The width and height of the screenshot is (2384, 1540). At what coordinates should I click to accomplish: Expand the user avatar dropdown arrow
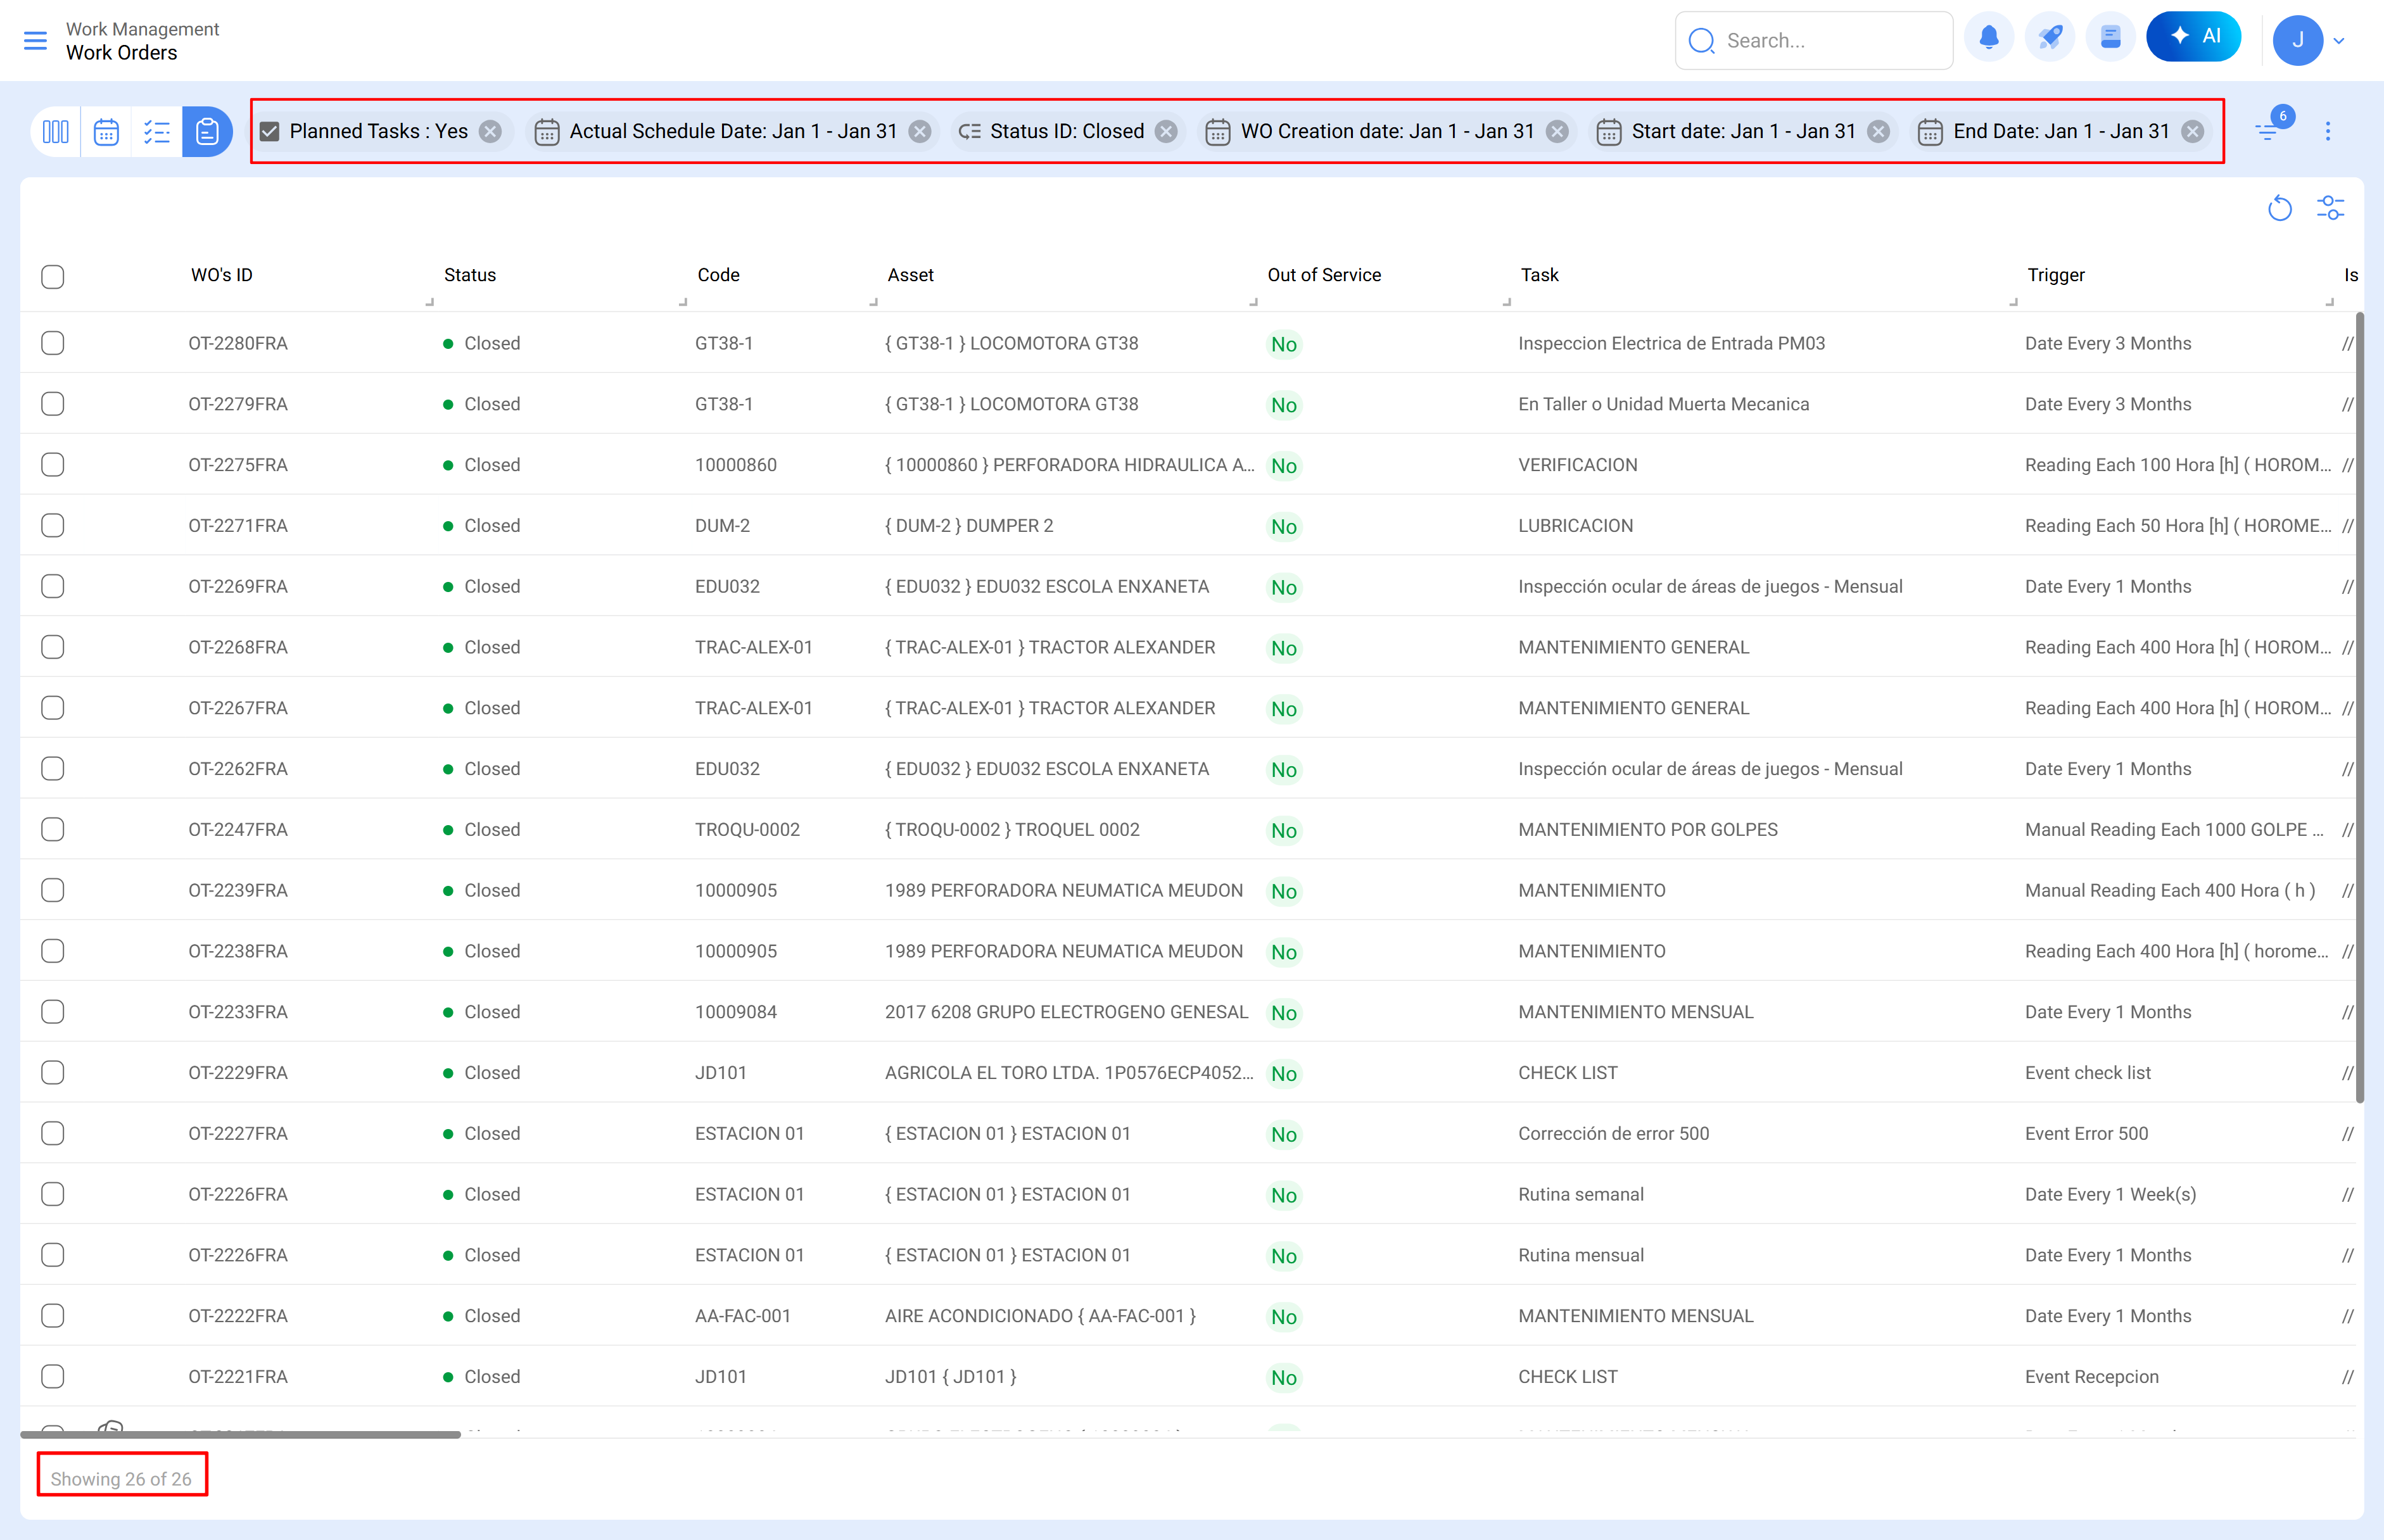pyautogui.click(x=2339, y=41)
